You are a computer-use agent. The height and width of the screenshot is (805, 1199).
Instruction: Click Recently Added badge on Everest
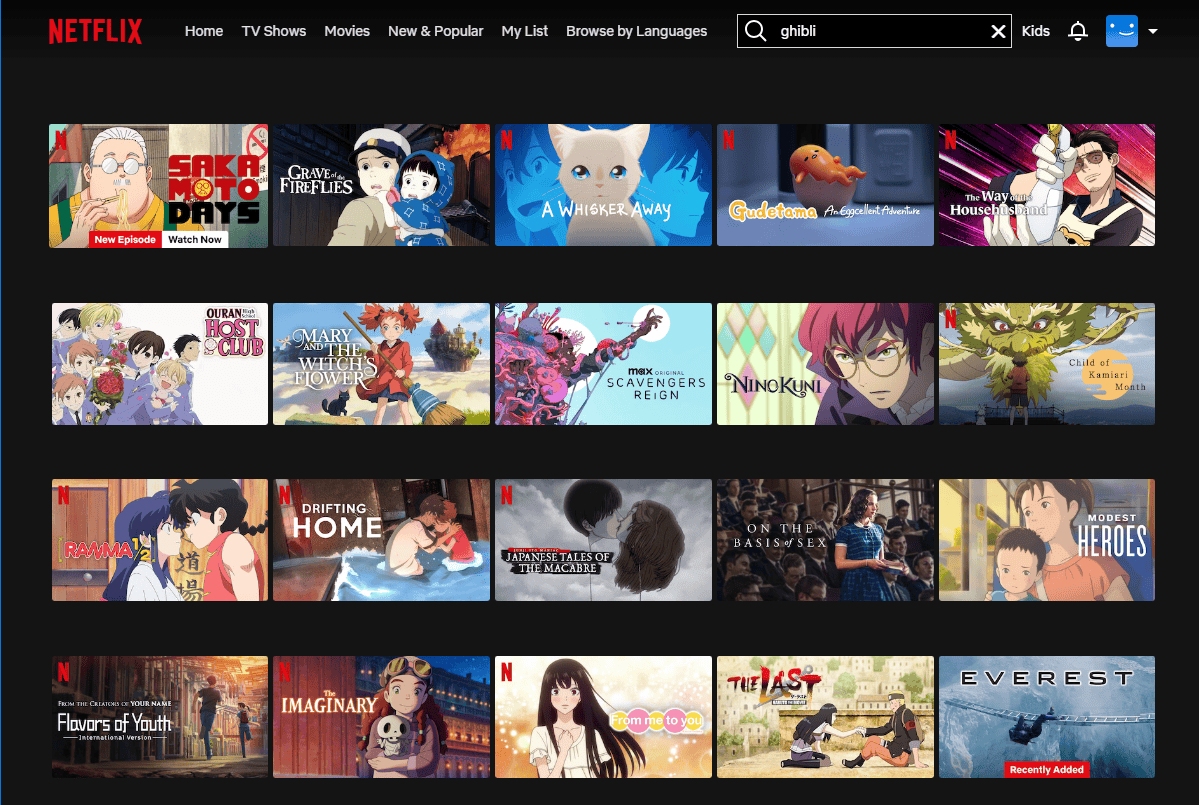[x=1046, y=770]
